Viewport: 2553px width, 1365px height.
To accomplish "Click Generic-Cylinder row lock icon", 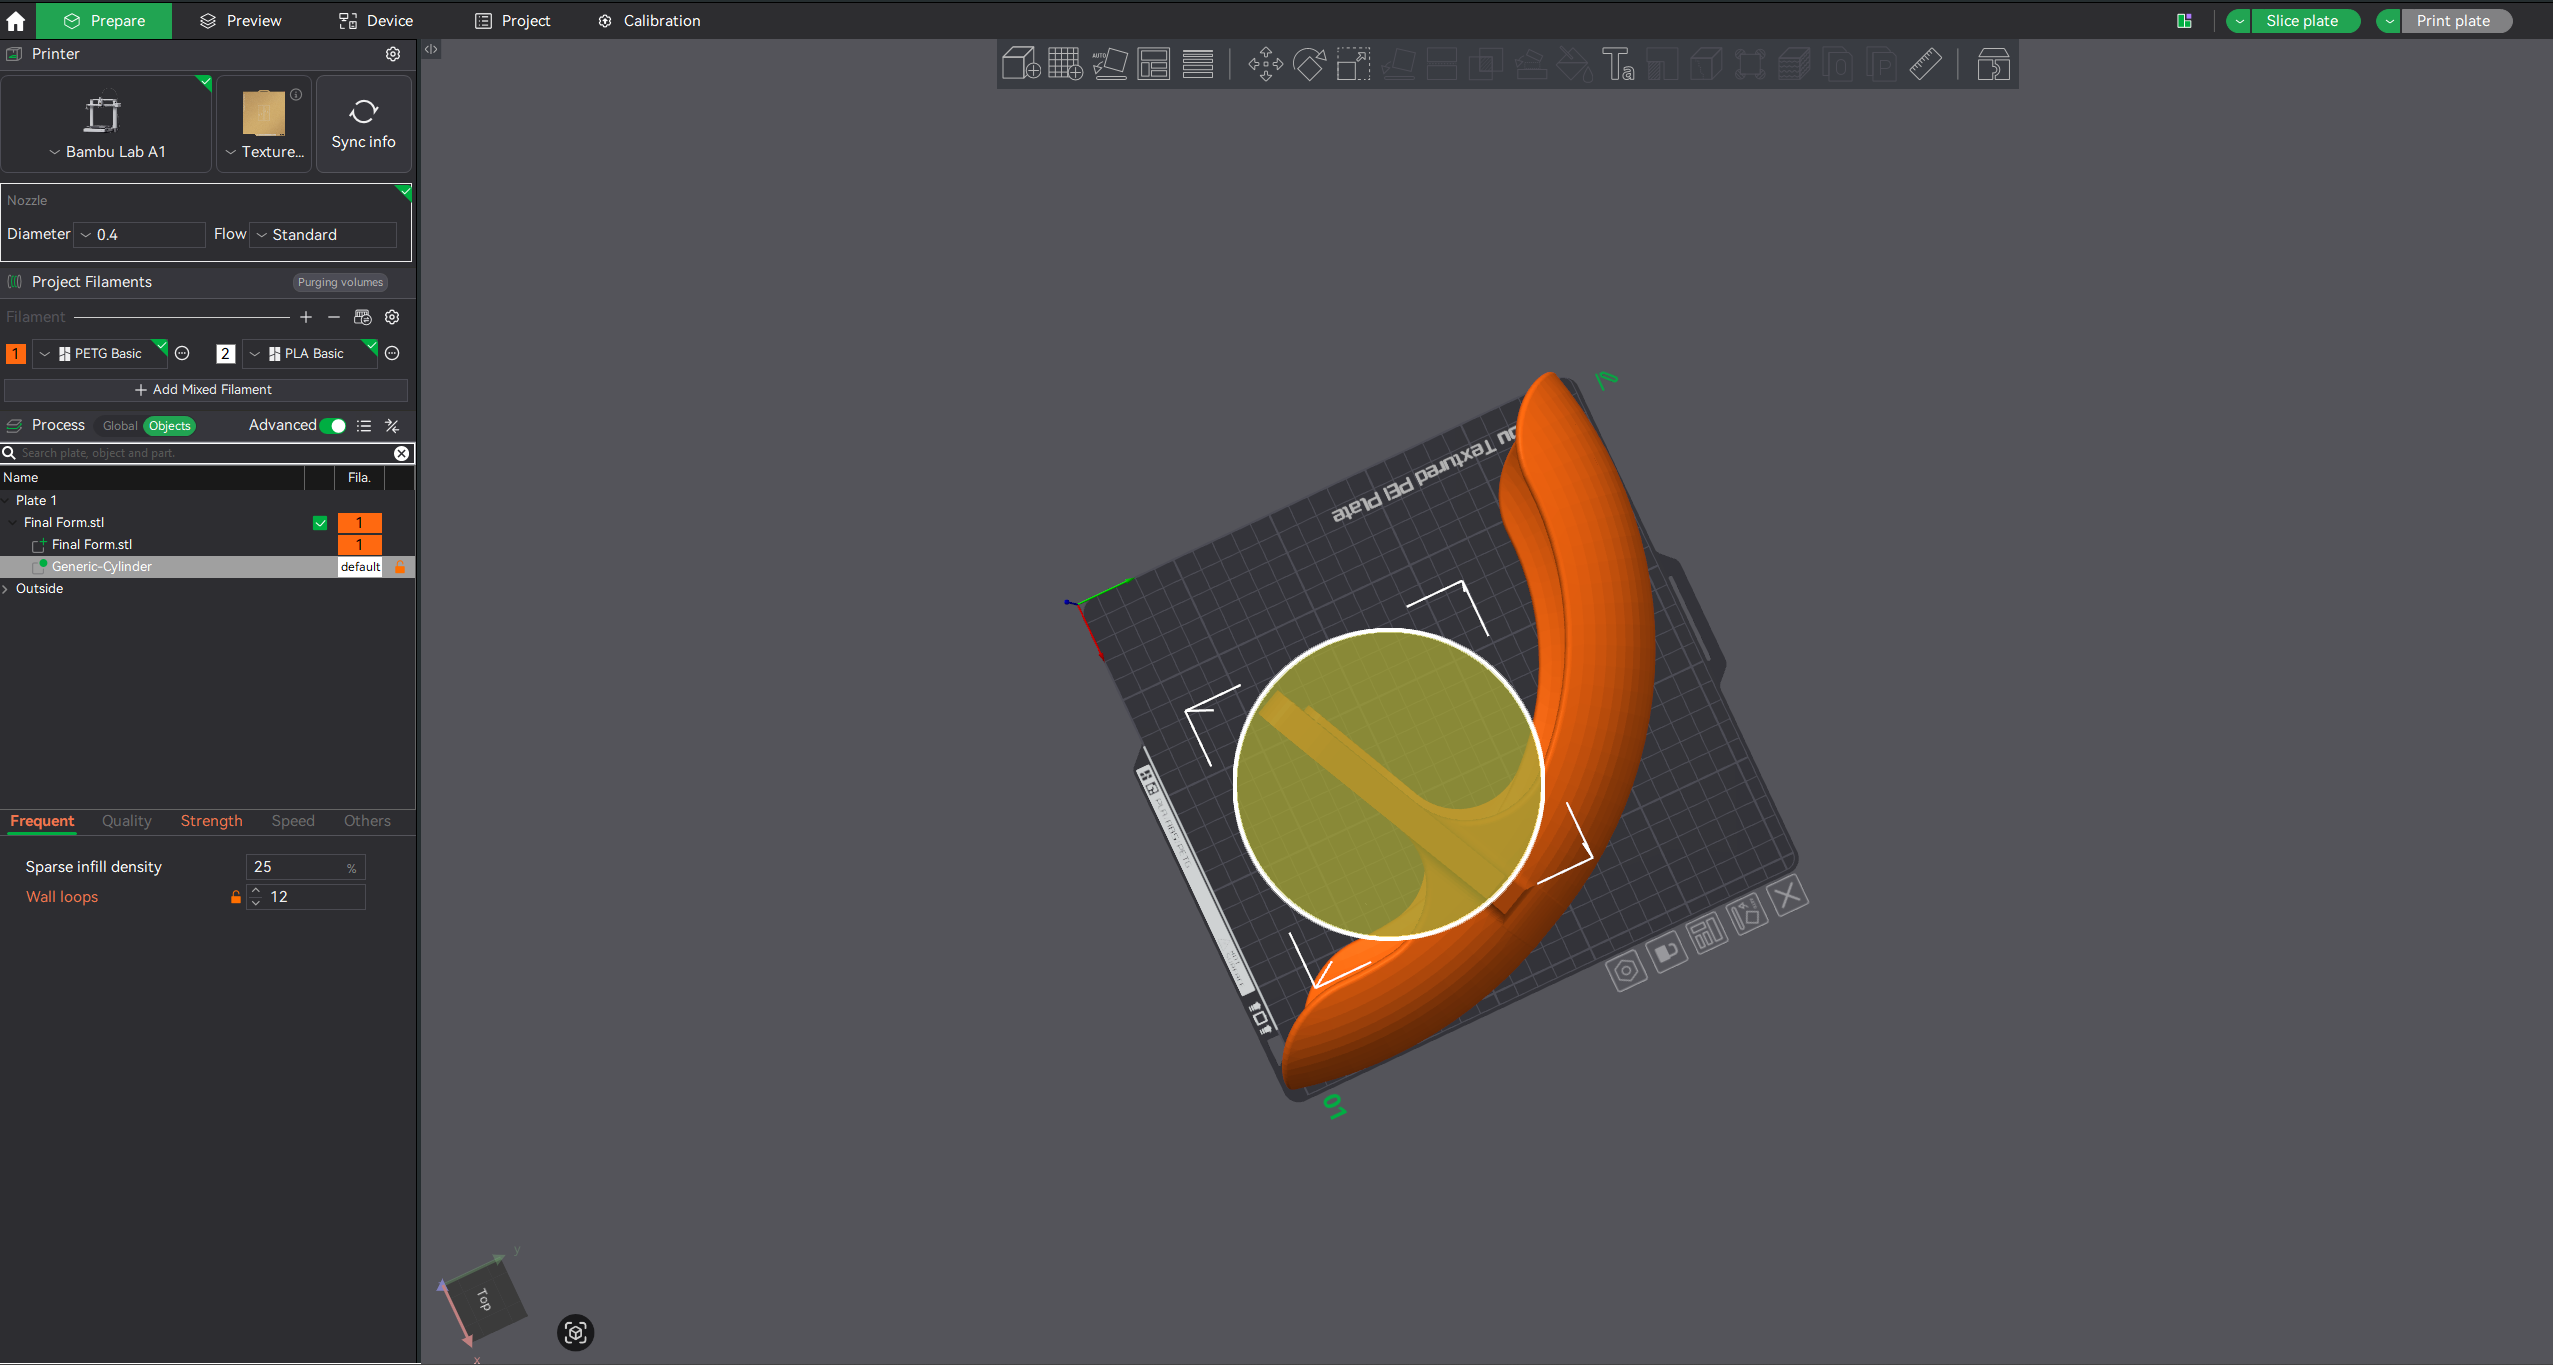I will tap(400, 567).
